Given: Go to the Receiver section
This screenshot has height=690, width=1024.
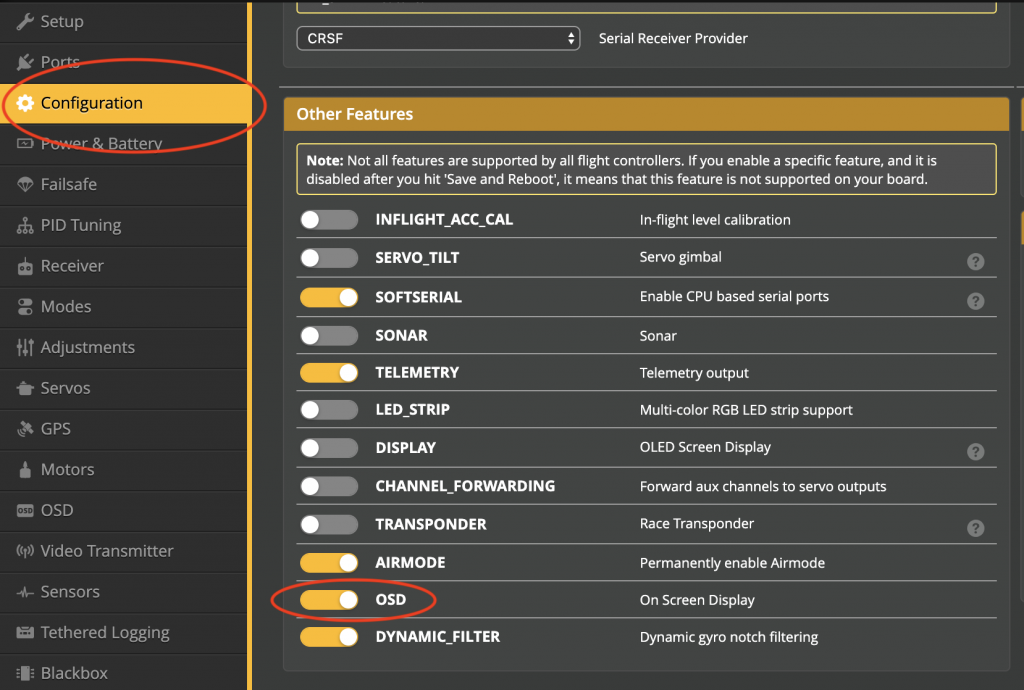Looking at the screenshot, I should (70, 266).
